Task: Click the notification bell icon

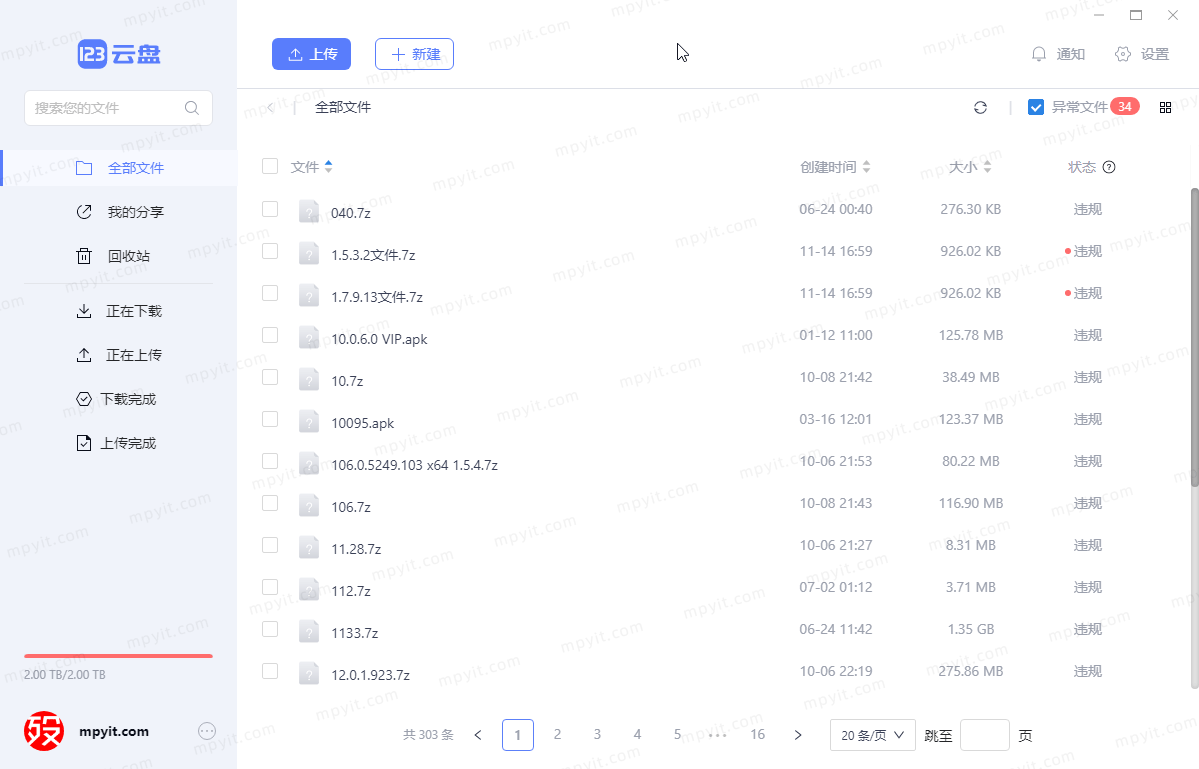Action: 1038,54
